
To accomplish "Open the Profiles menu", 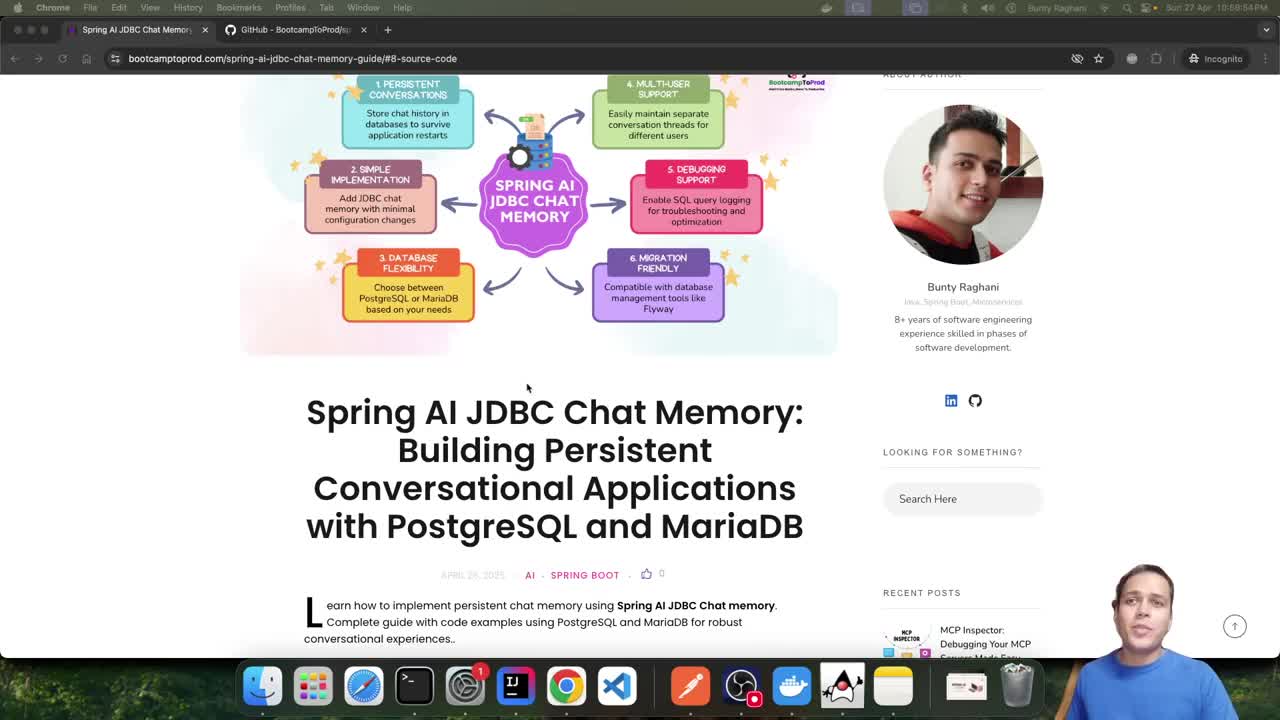I will [x=290, y=8].
